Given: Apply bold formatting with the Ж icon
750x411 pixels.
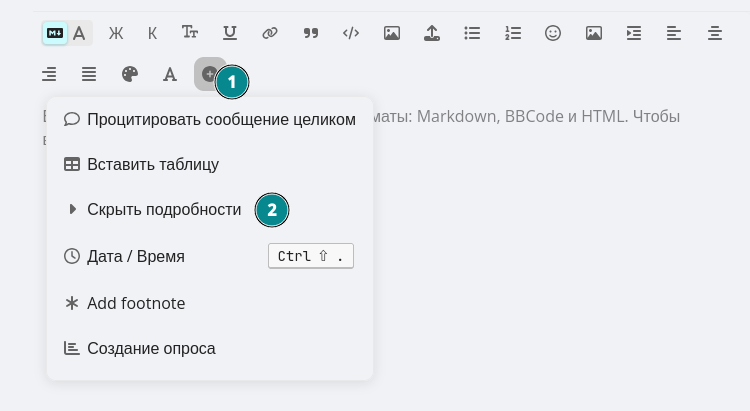Looking at the screenshot, I should 115,33.
